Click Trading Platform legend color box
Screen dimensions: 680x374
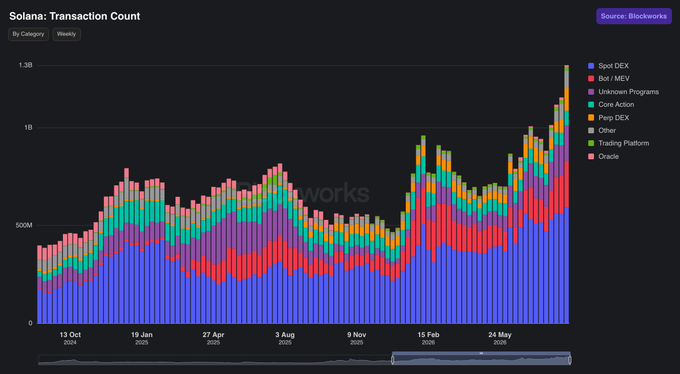(x=591, y=143)
